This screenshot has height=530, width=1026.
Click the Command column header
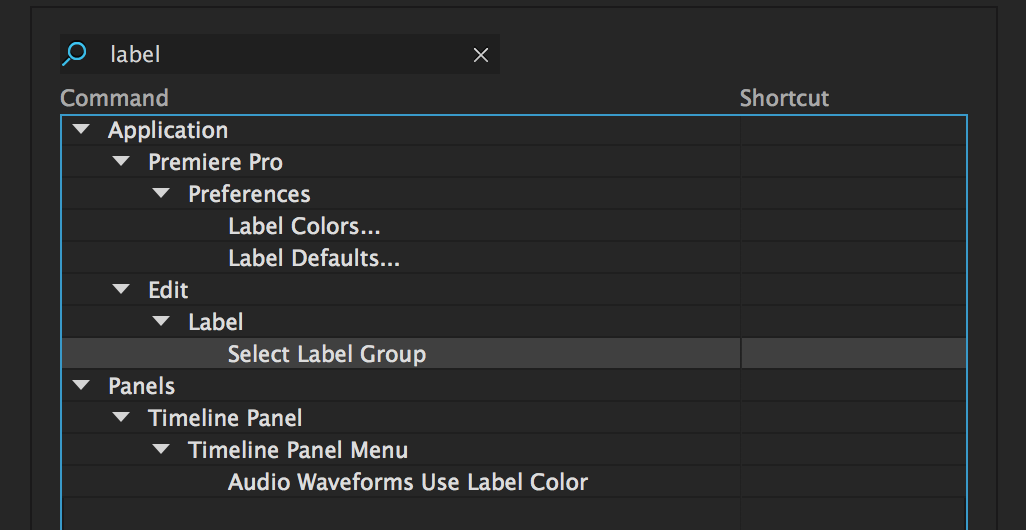pyautogui.click(x=115, y=98)
